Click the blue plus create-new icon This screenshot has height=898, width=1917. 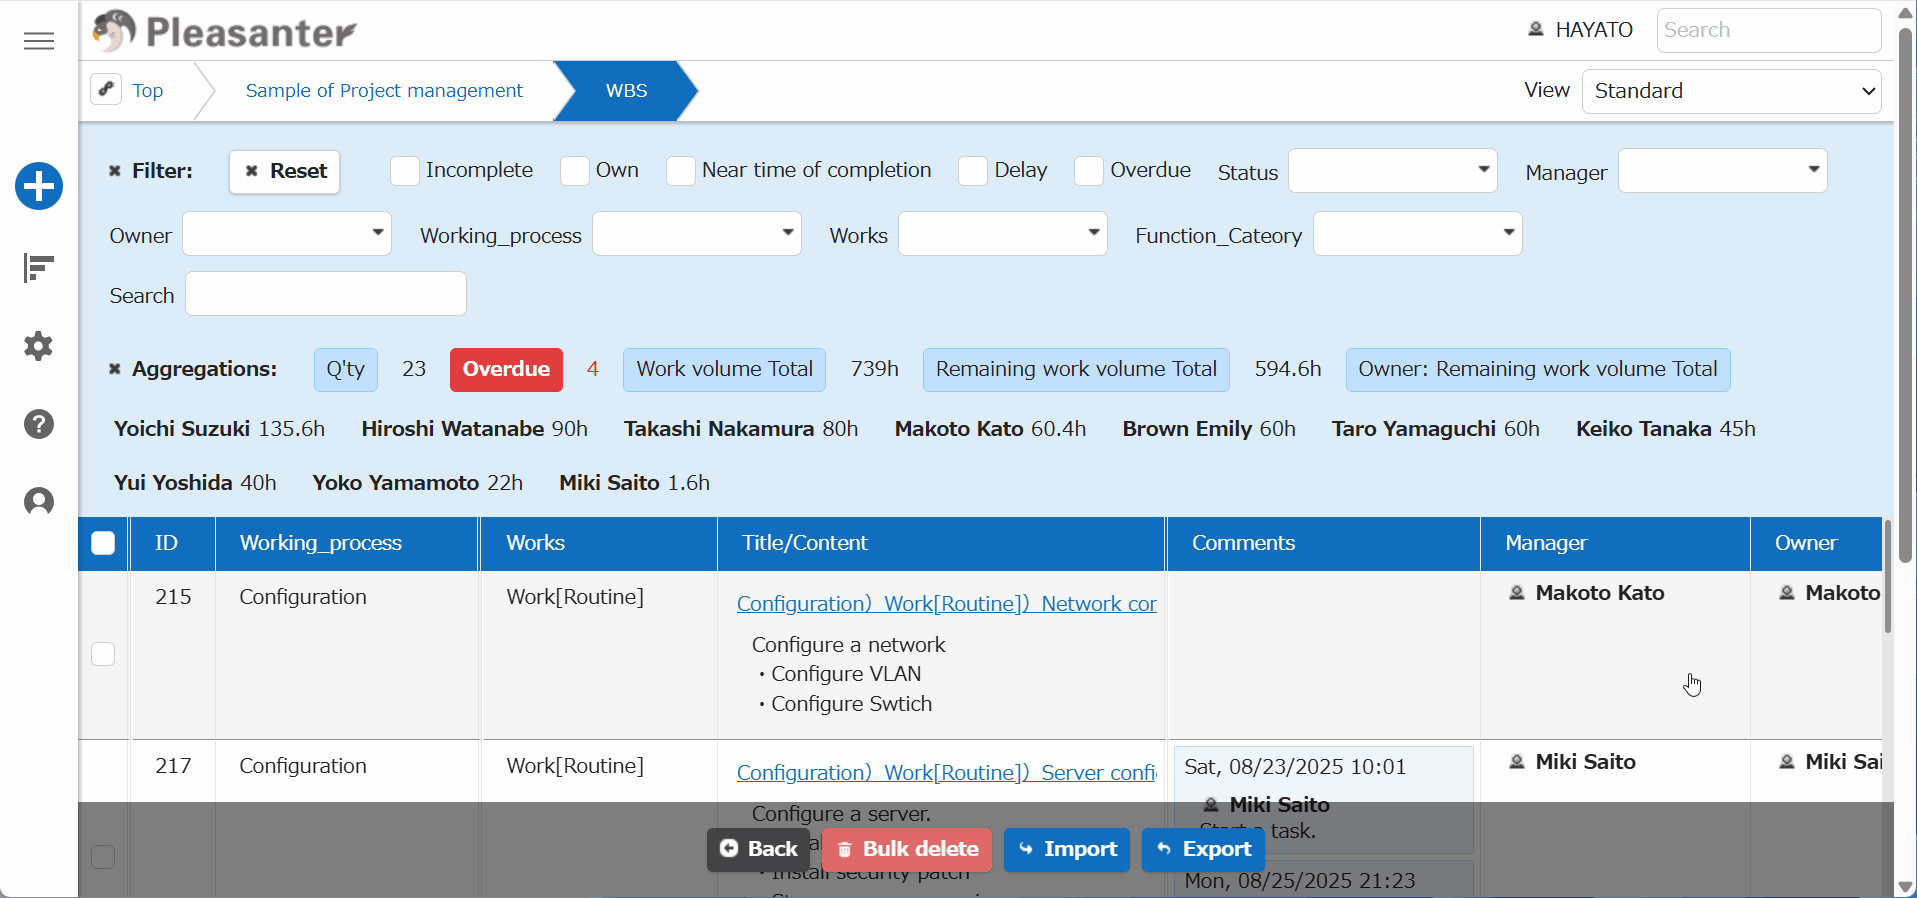coord(39,186)
